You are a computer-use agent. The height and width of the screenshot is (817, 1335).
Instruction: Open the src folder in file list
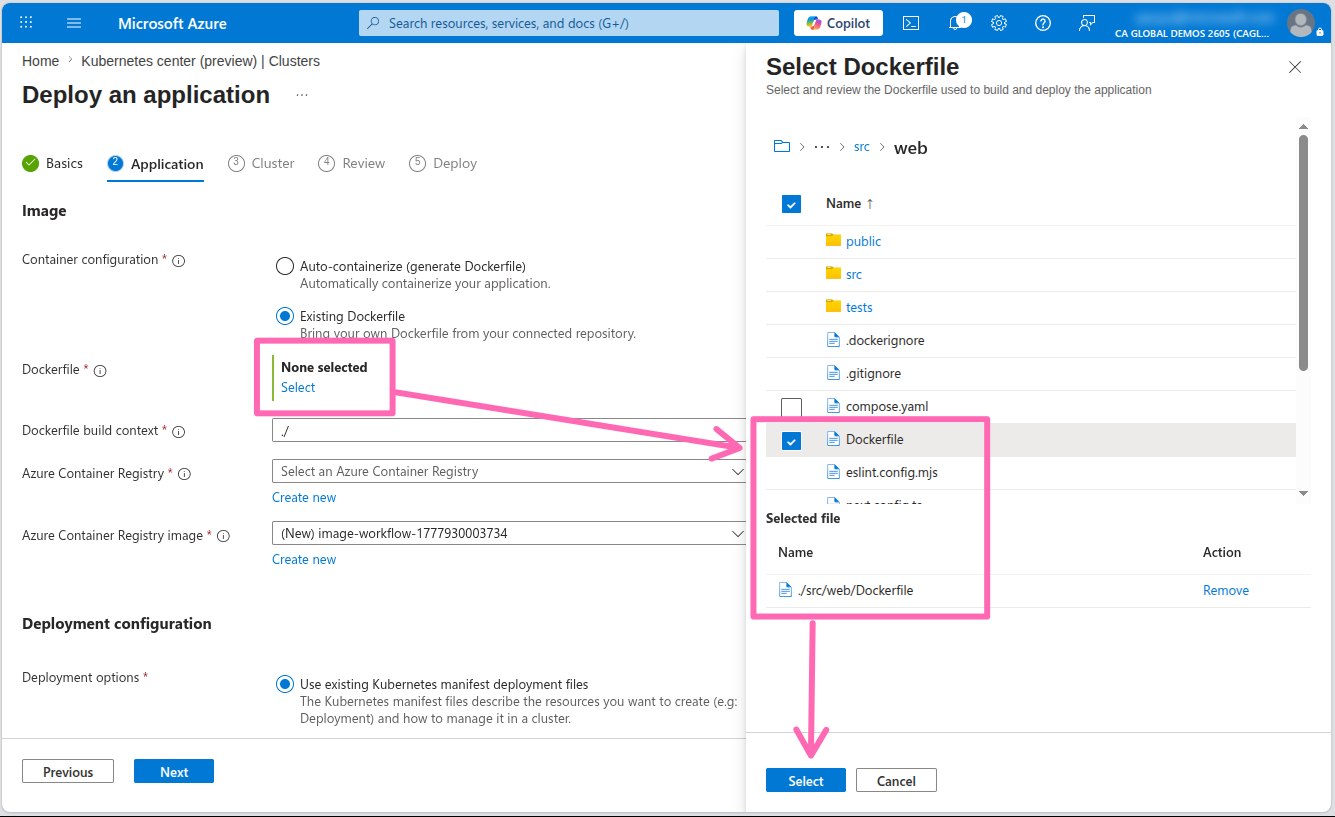(x=854, y=274)
